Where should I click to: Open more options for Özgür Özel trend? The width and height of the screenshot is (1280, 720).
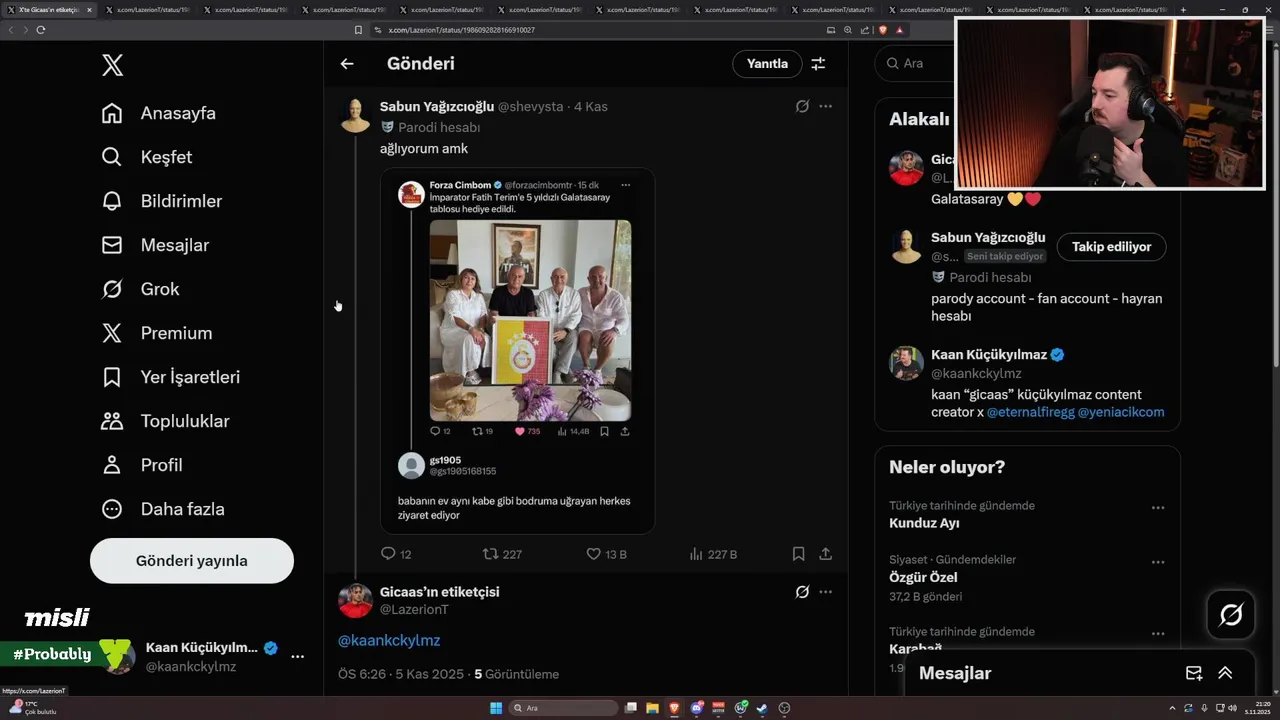[x=1158, y=561]
